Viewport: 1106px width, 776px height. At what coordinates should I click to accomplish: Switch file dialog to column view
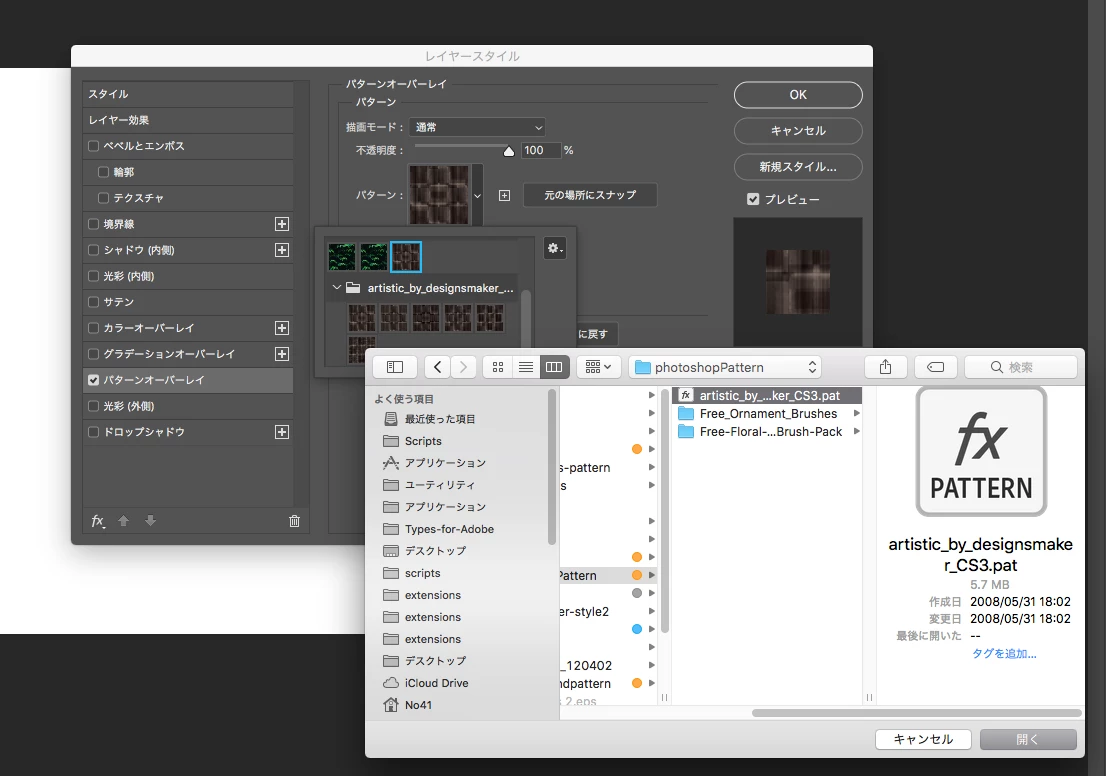(x=554, y=367)
